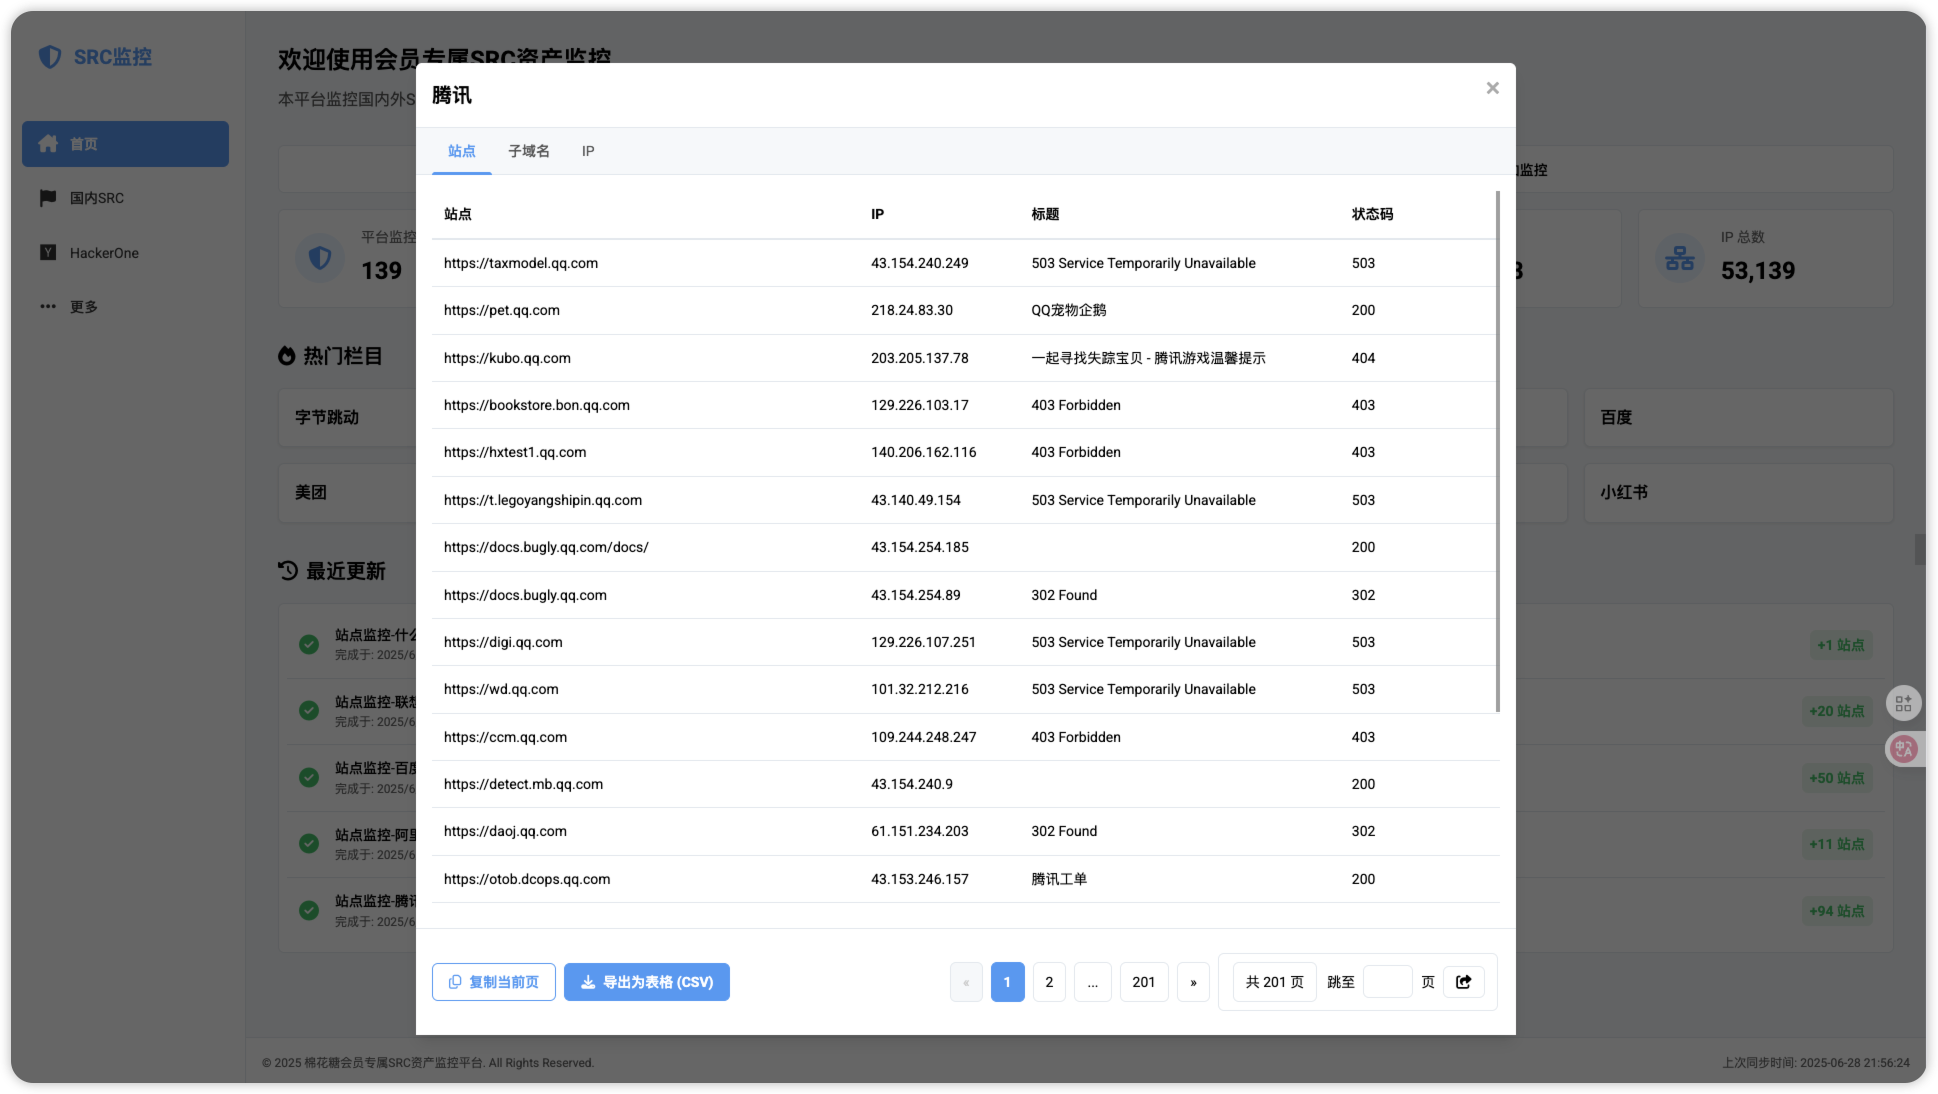
Task: Click the HackerOne icon in the sidebar
Action: tap(48, 253)
